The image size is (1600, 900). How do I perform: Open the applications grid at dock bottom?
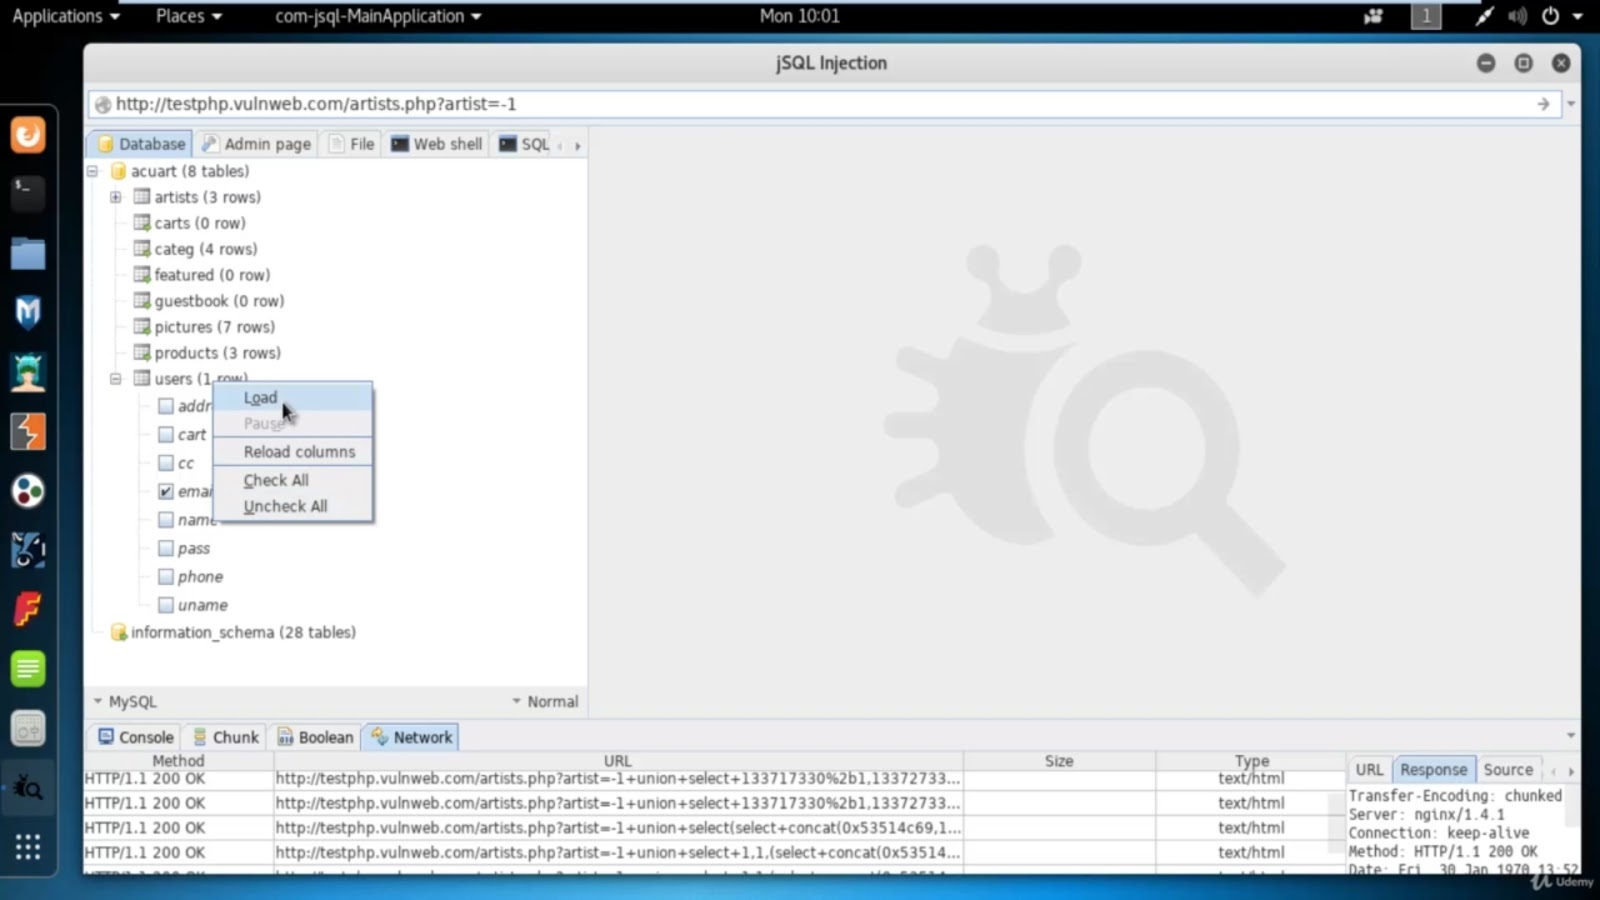(27, 846)
